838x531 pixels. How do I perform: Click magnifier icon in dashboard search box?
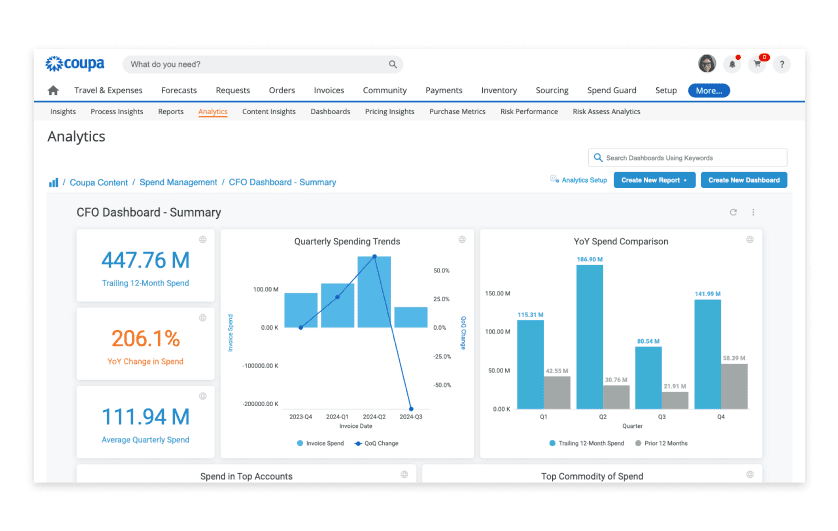tap(598, 158)
